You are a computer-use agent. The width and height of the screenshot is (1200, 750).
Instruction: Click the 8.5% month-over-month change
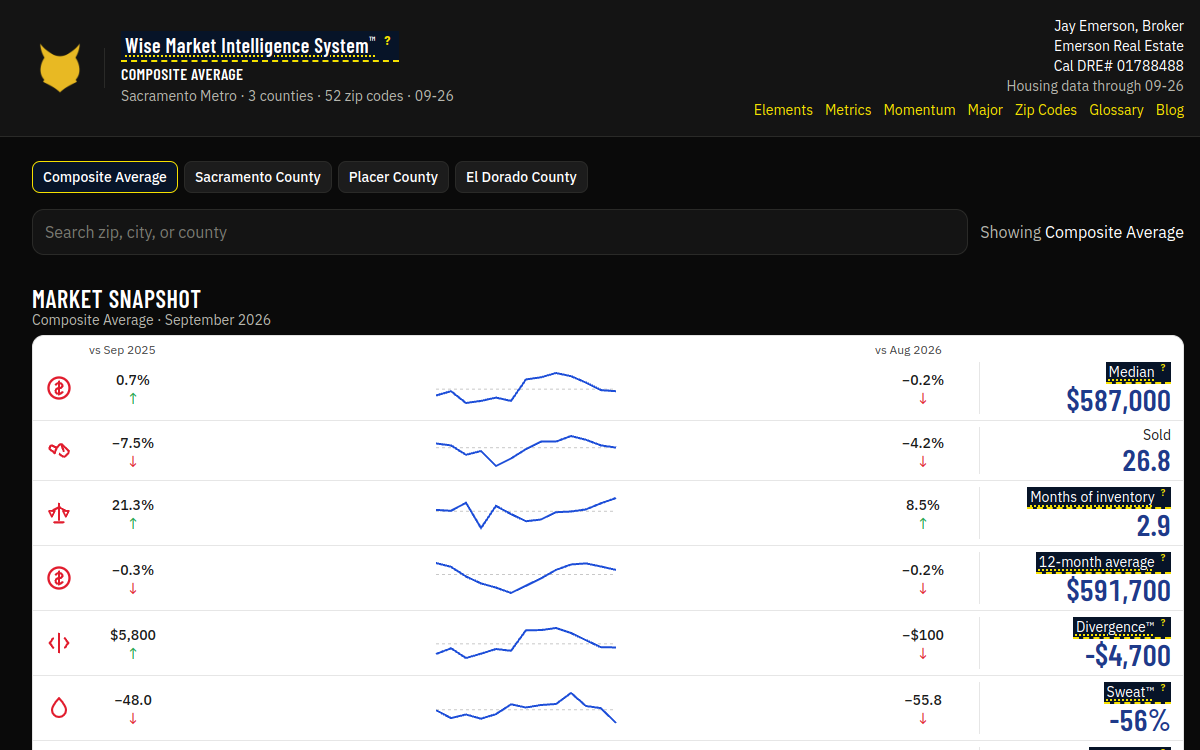click(x=923, y=505)
